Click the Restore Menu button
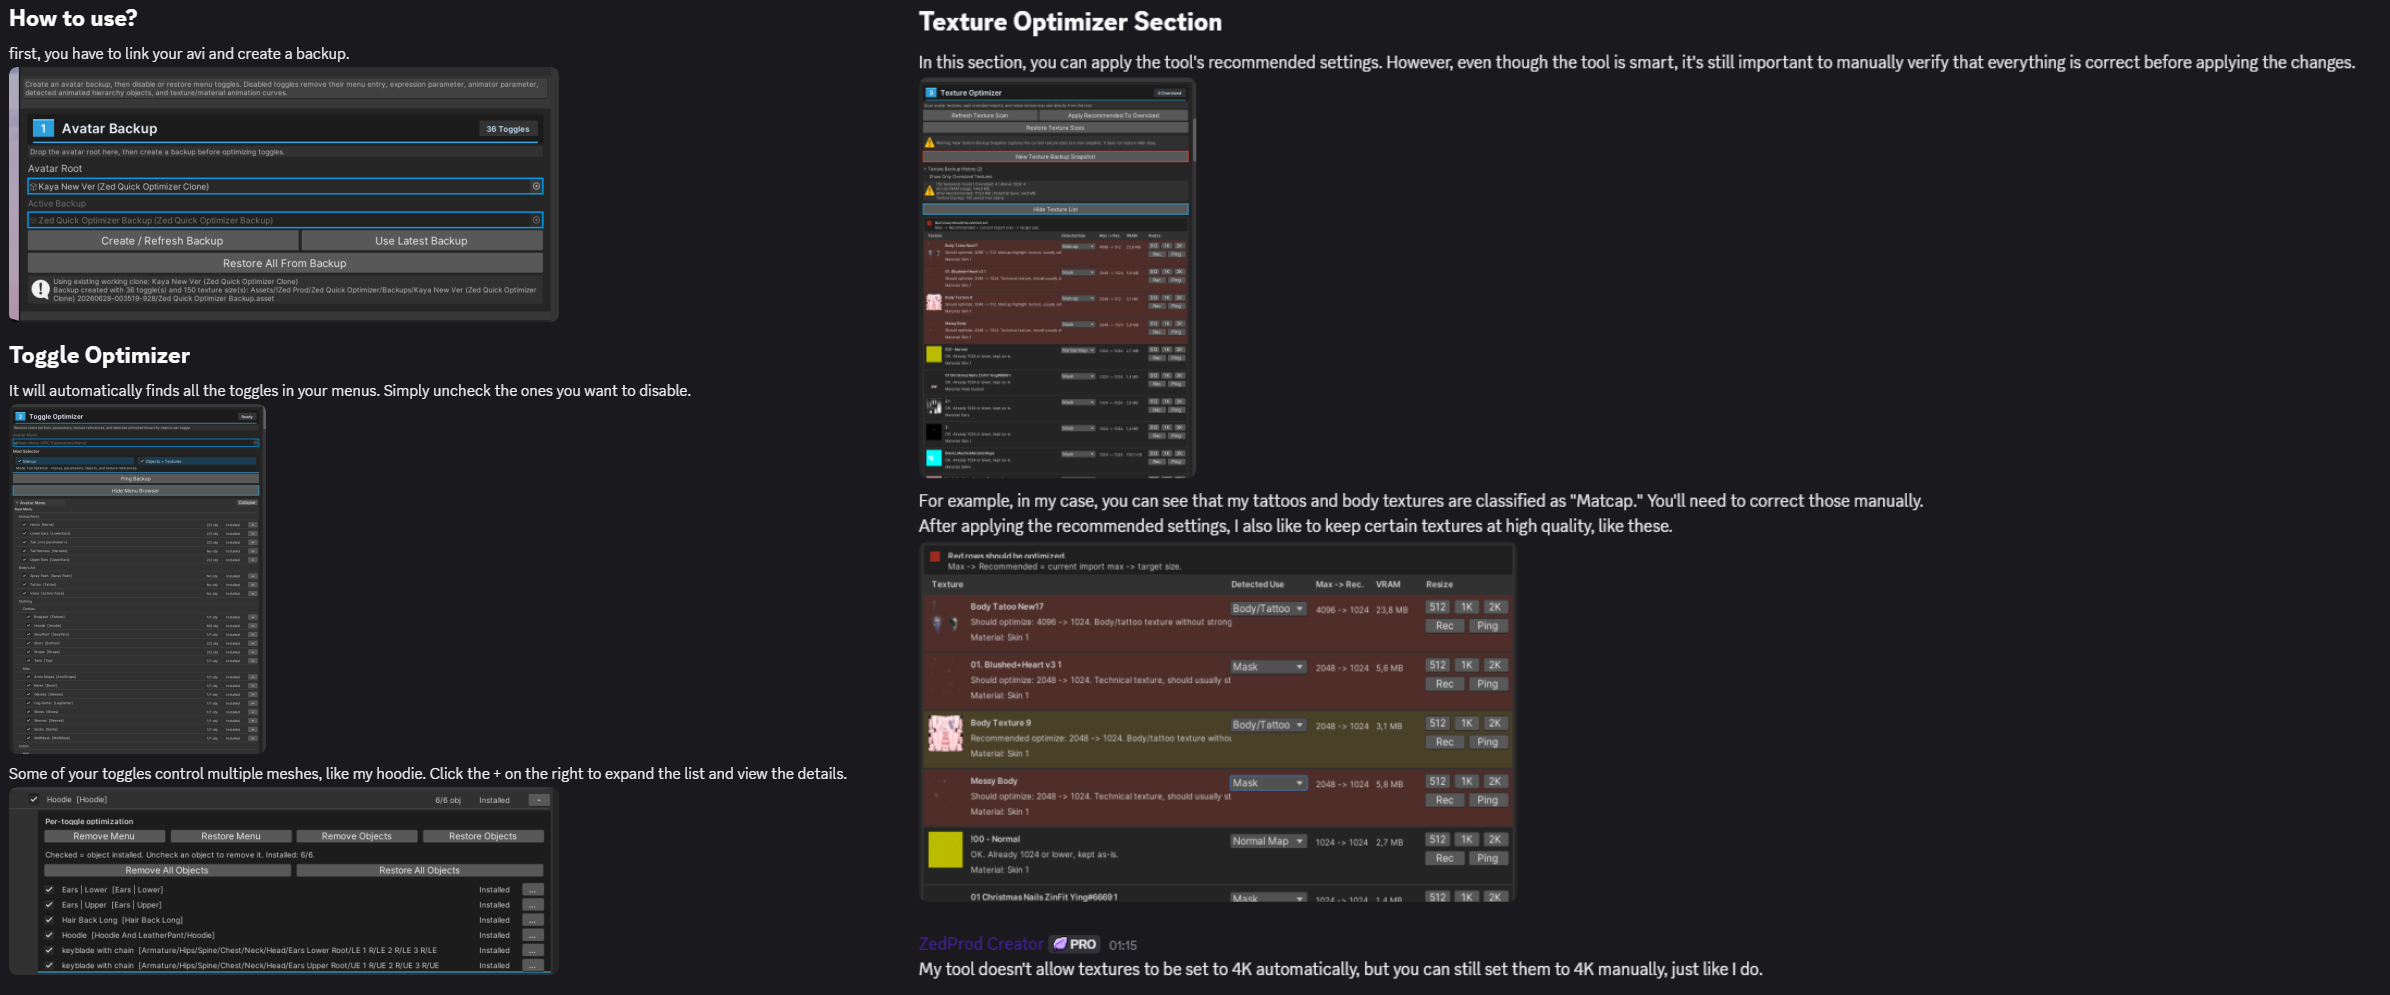This screenshot has width=2390, height=995. (231, 836)
